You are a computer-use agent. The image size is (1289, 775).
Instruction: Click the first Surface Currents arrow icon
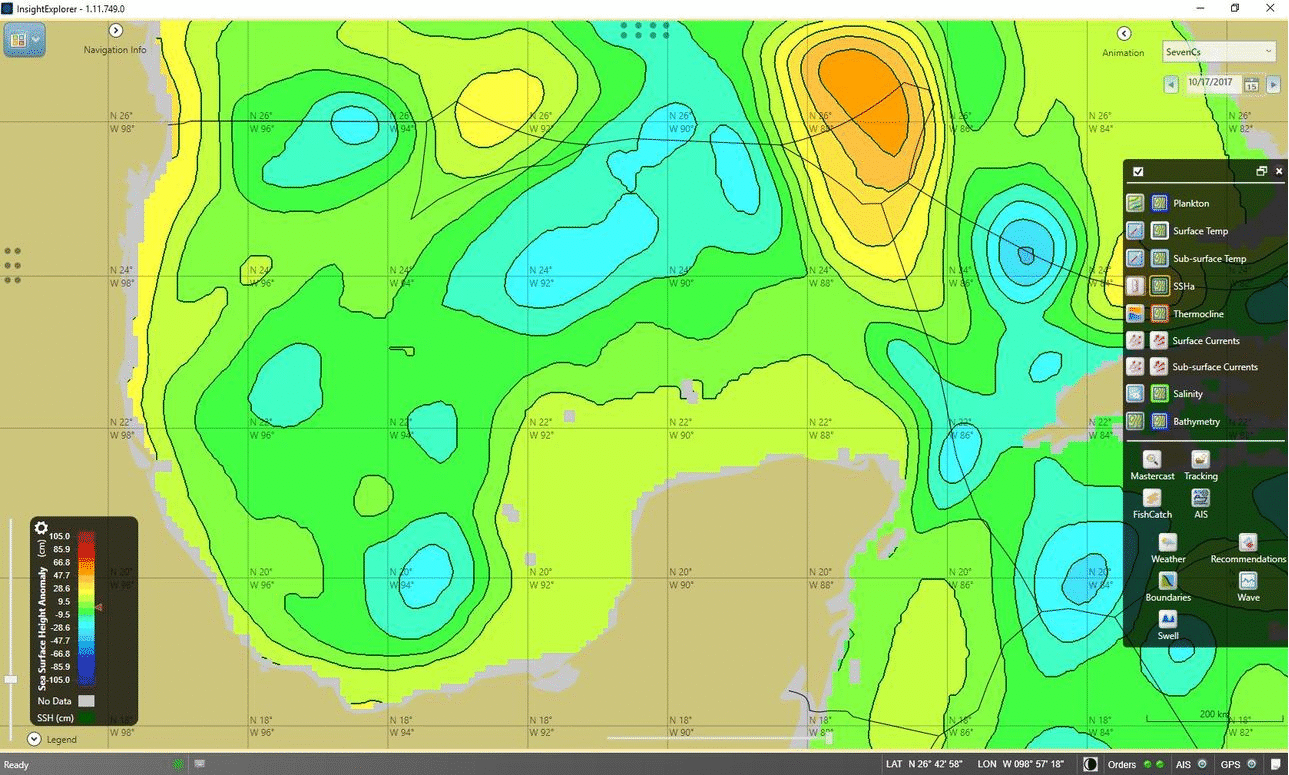coord(1136,340)
